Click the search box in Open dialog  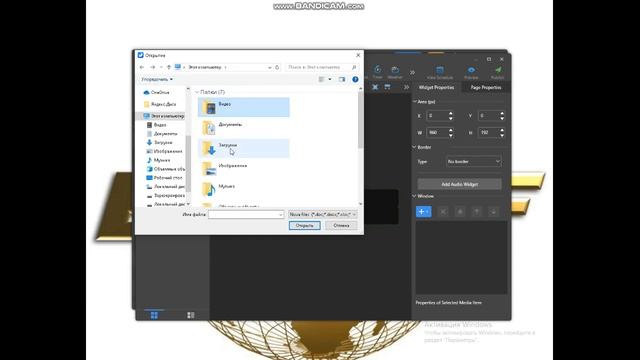tap(321, 67)
